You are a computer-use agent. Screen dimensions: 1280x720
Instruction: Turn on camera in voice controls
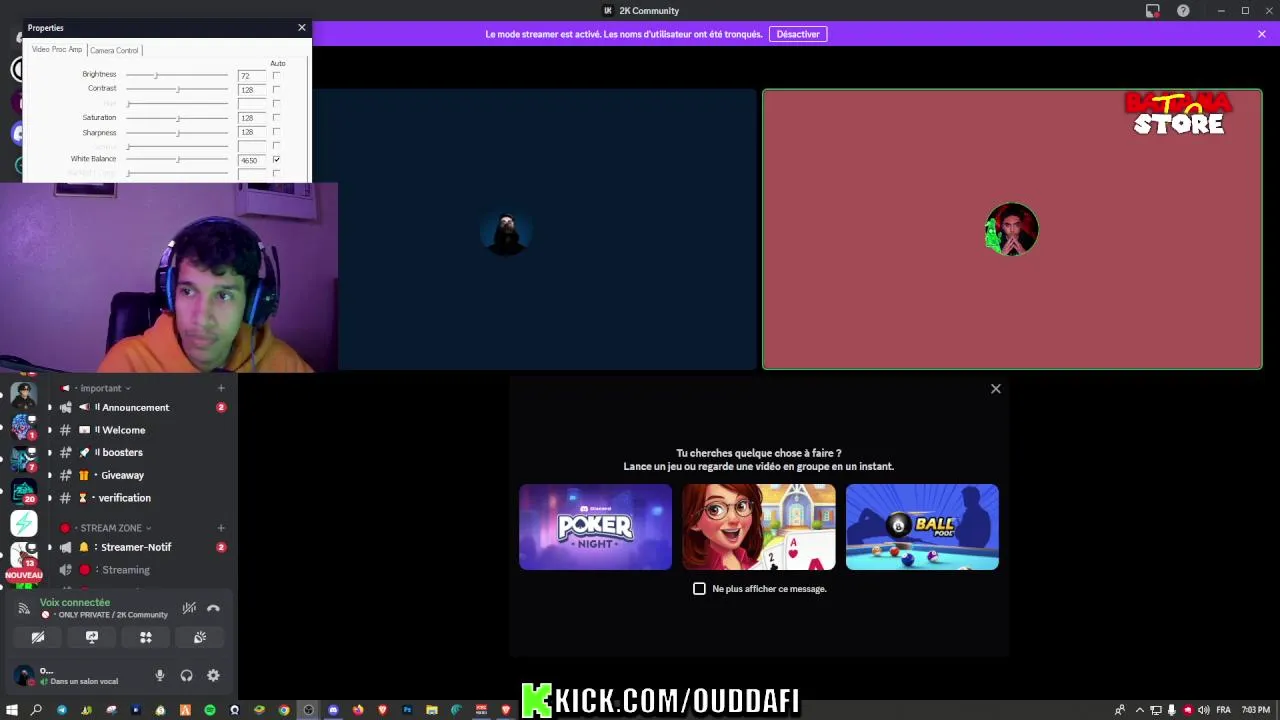click(x=38, y=637)
